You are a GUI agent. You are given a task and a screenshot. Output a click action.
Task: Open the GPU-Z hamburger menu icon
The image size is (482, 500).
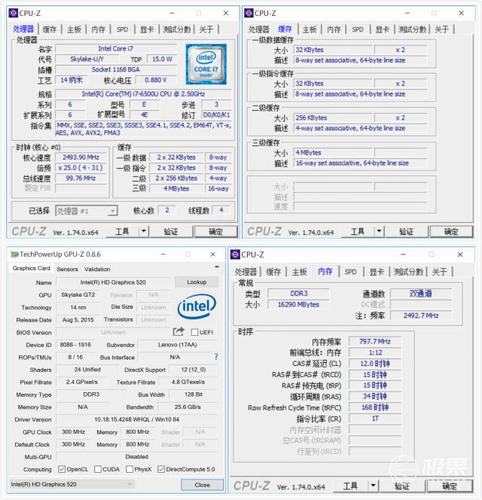[217, 267]
